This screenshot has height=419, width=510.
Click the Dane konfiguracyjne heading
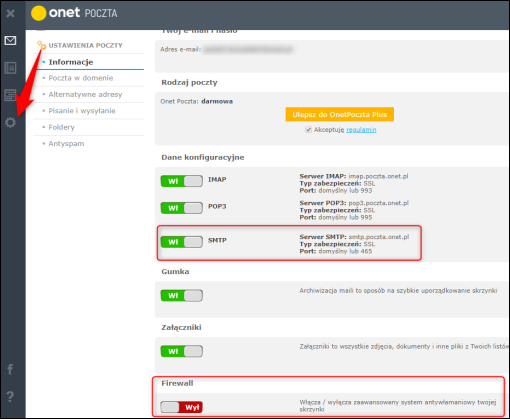tap(203, 157)
